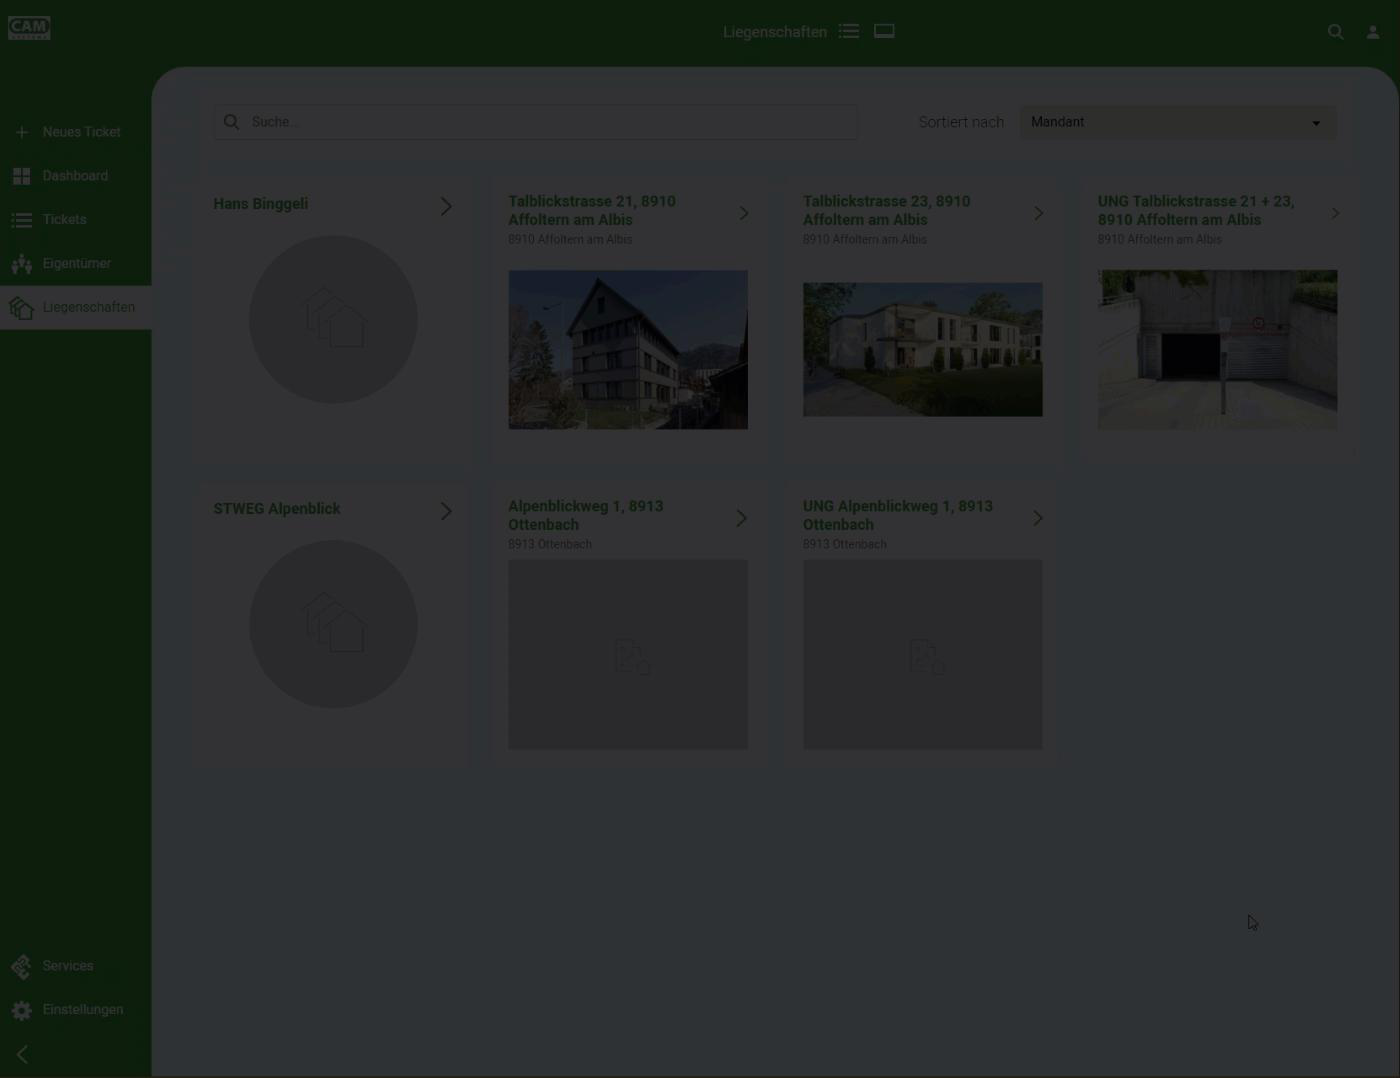Viewport: 1400px width, 1078px height.
Task: Click the CAM logo in the header
Action: point(29,28)
